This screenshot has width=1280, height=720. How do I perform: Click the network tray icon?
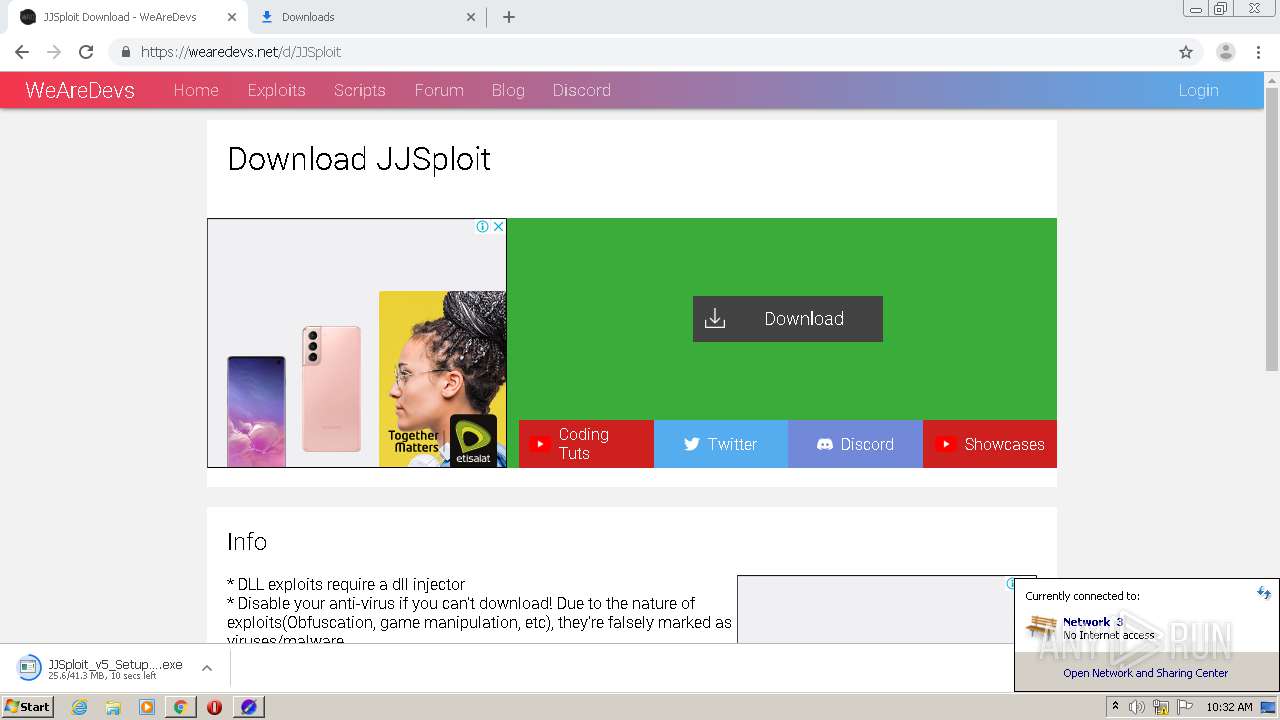[x=1161, y=707]
